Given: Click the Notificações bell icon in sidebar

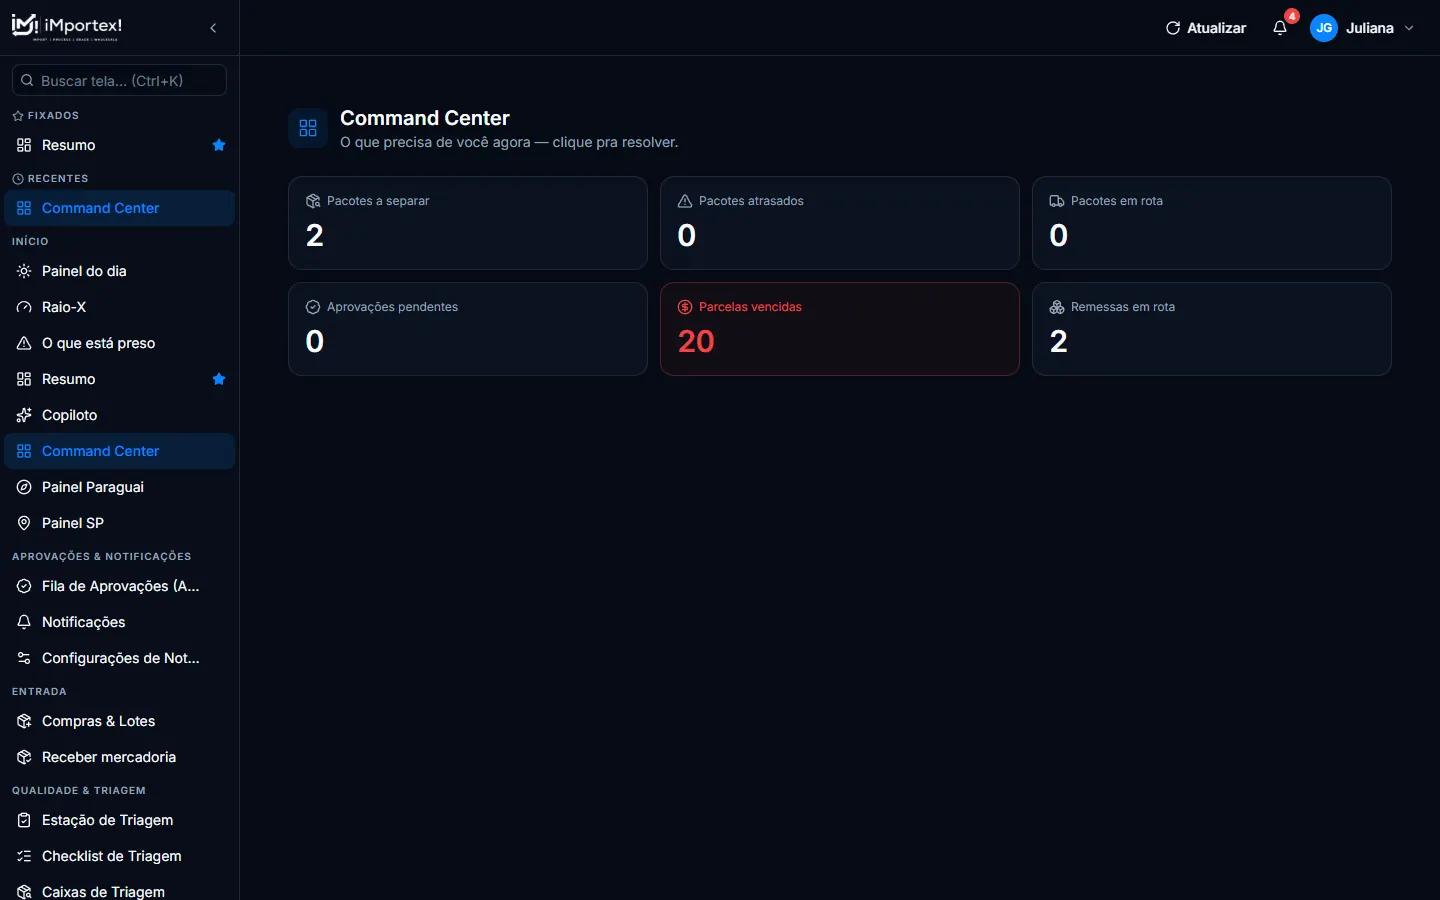Looking at the screenshot, I should point(24,622).
